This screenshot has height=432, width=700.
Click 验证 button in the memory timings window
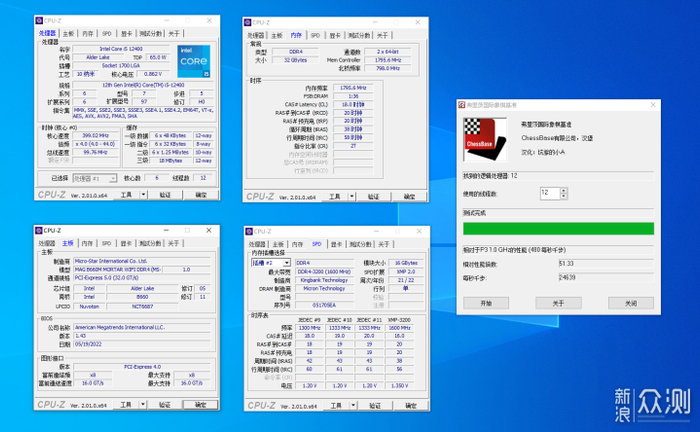(x=374, y=196)
